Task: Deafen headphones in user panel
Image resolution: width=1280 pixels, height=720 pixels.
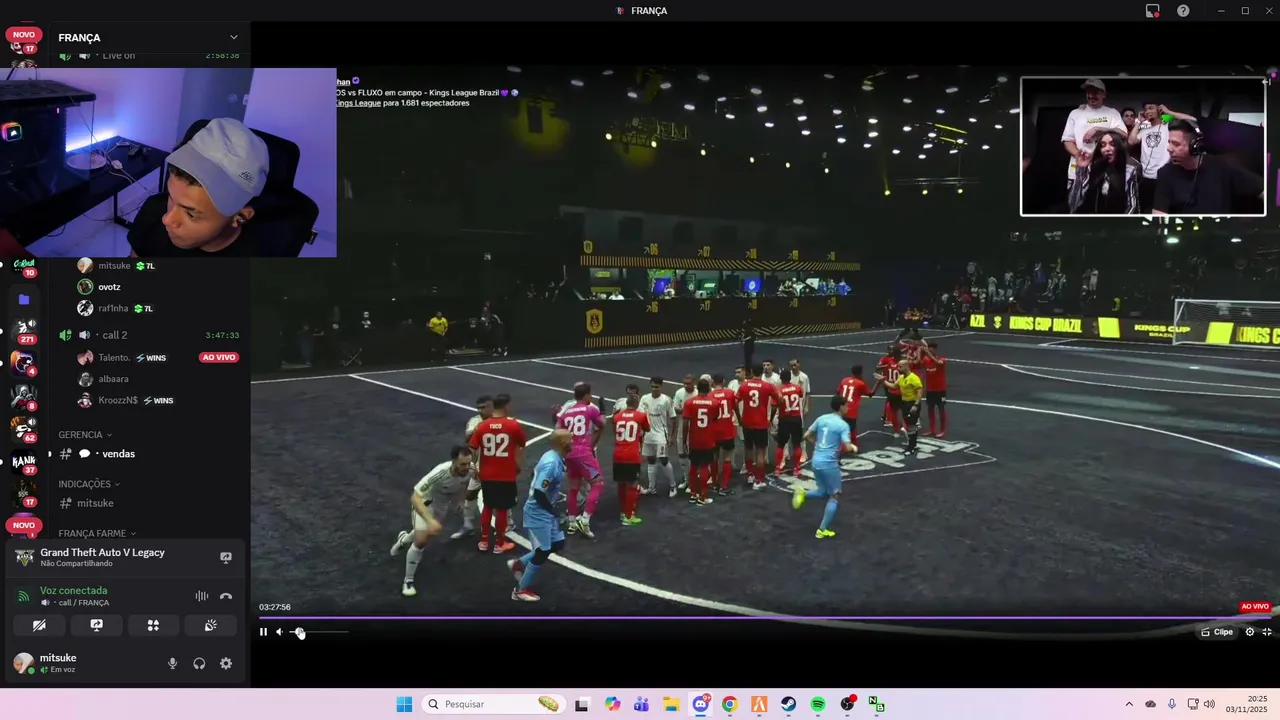Action: click(199, 663)
